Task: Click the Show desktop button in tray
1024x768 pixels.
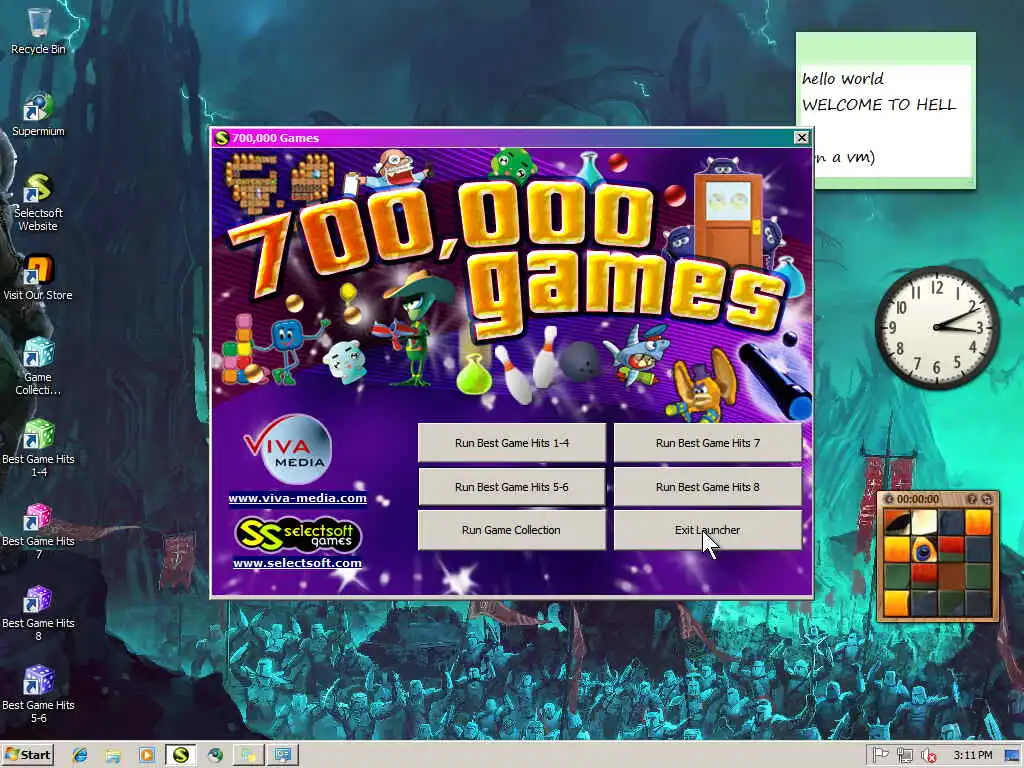Action: [1012, 755]
